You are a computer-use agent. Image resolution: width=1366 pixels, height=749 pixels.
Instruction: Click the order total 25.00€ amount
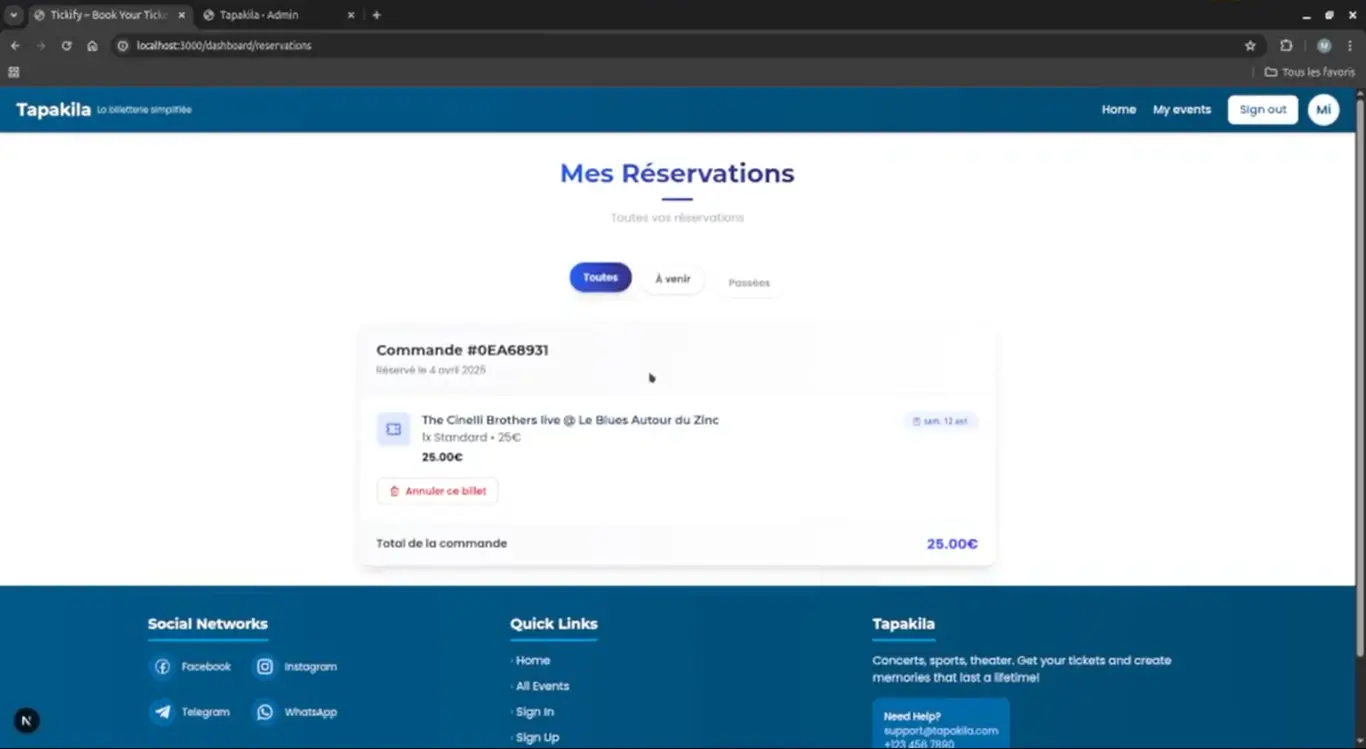pos(952,544)
